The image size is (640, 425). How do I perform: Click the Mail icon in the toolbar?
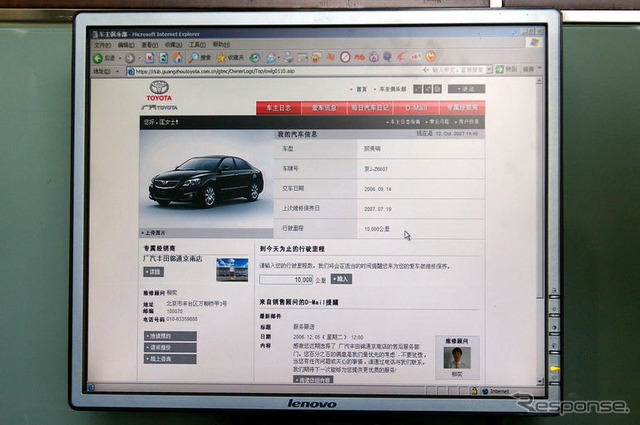pos(271,58)
